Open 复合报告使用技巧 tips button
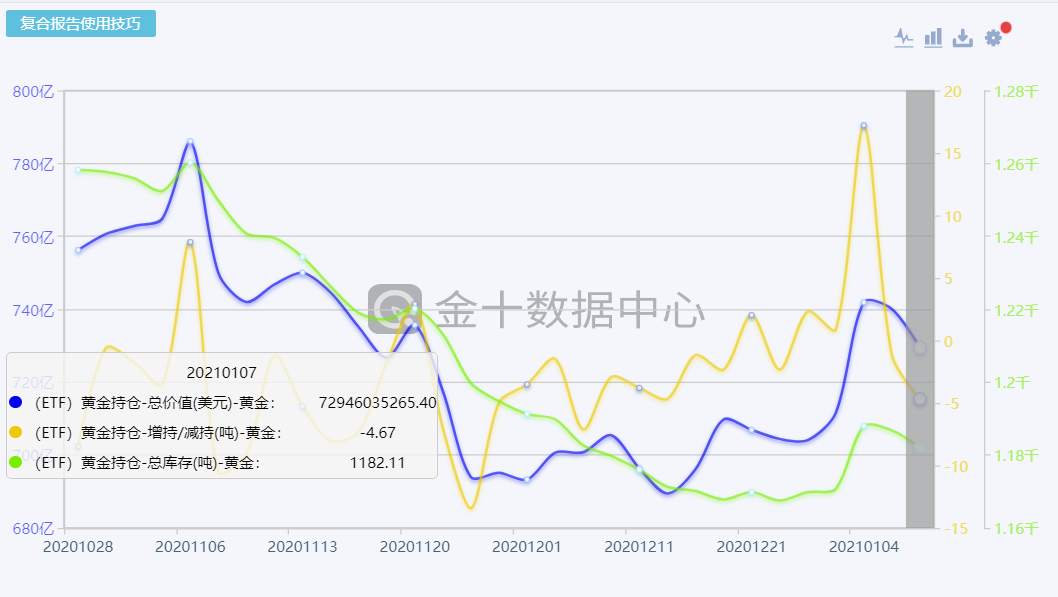This screenshot has height=597, width=1058. tap(81, 24)
